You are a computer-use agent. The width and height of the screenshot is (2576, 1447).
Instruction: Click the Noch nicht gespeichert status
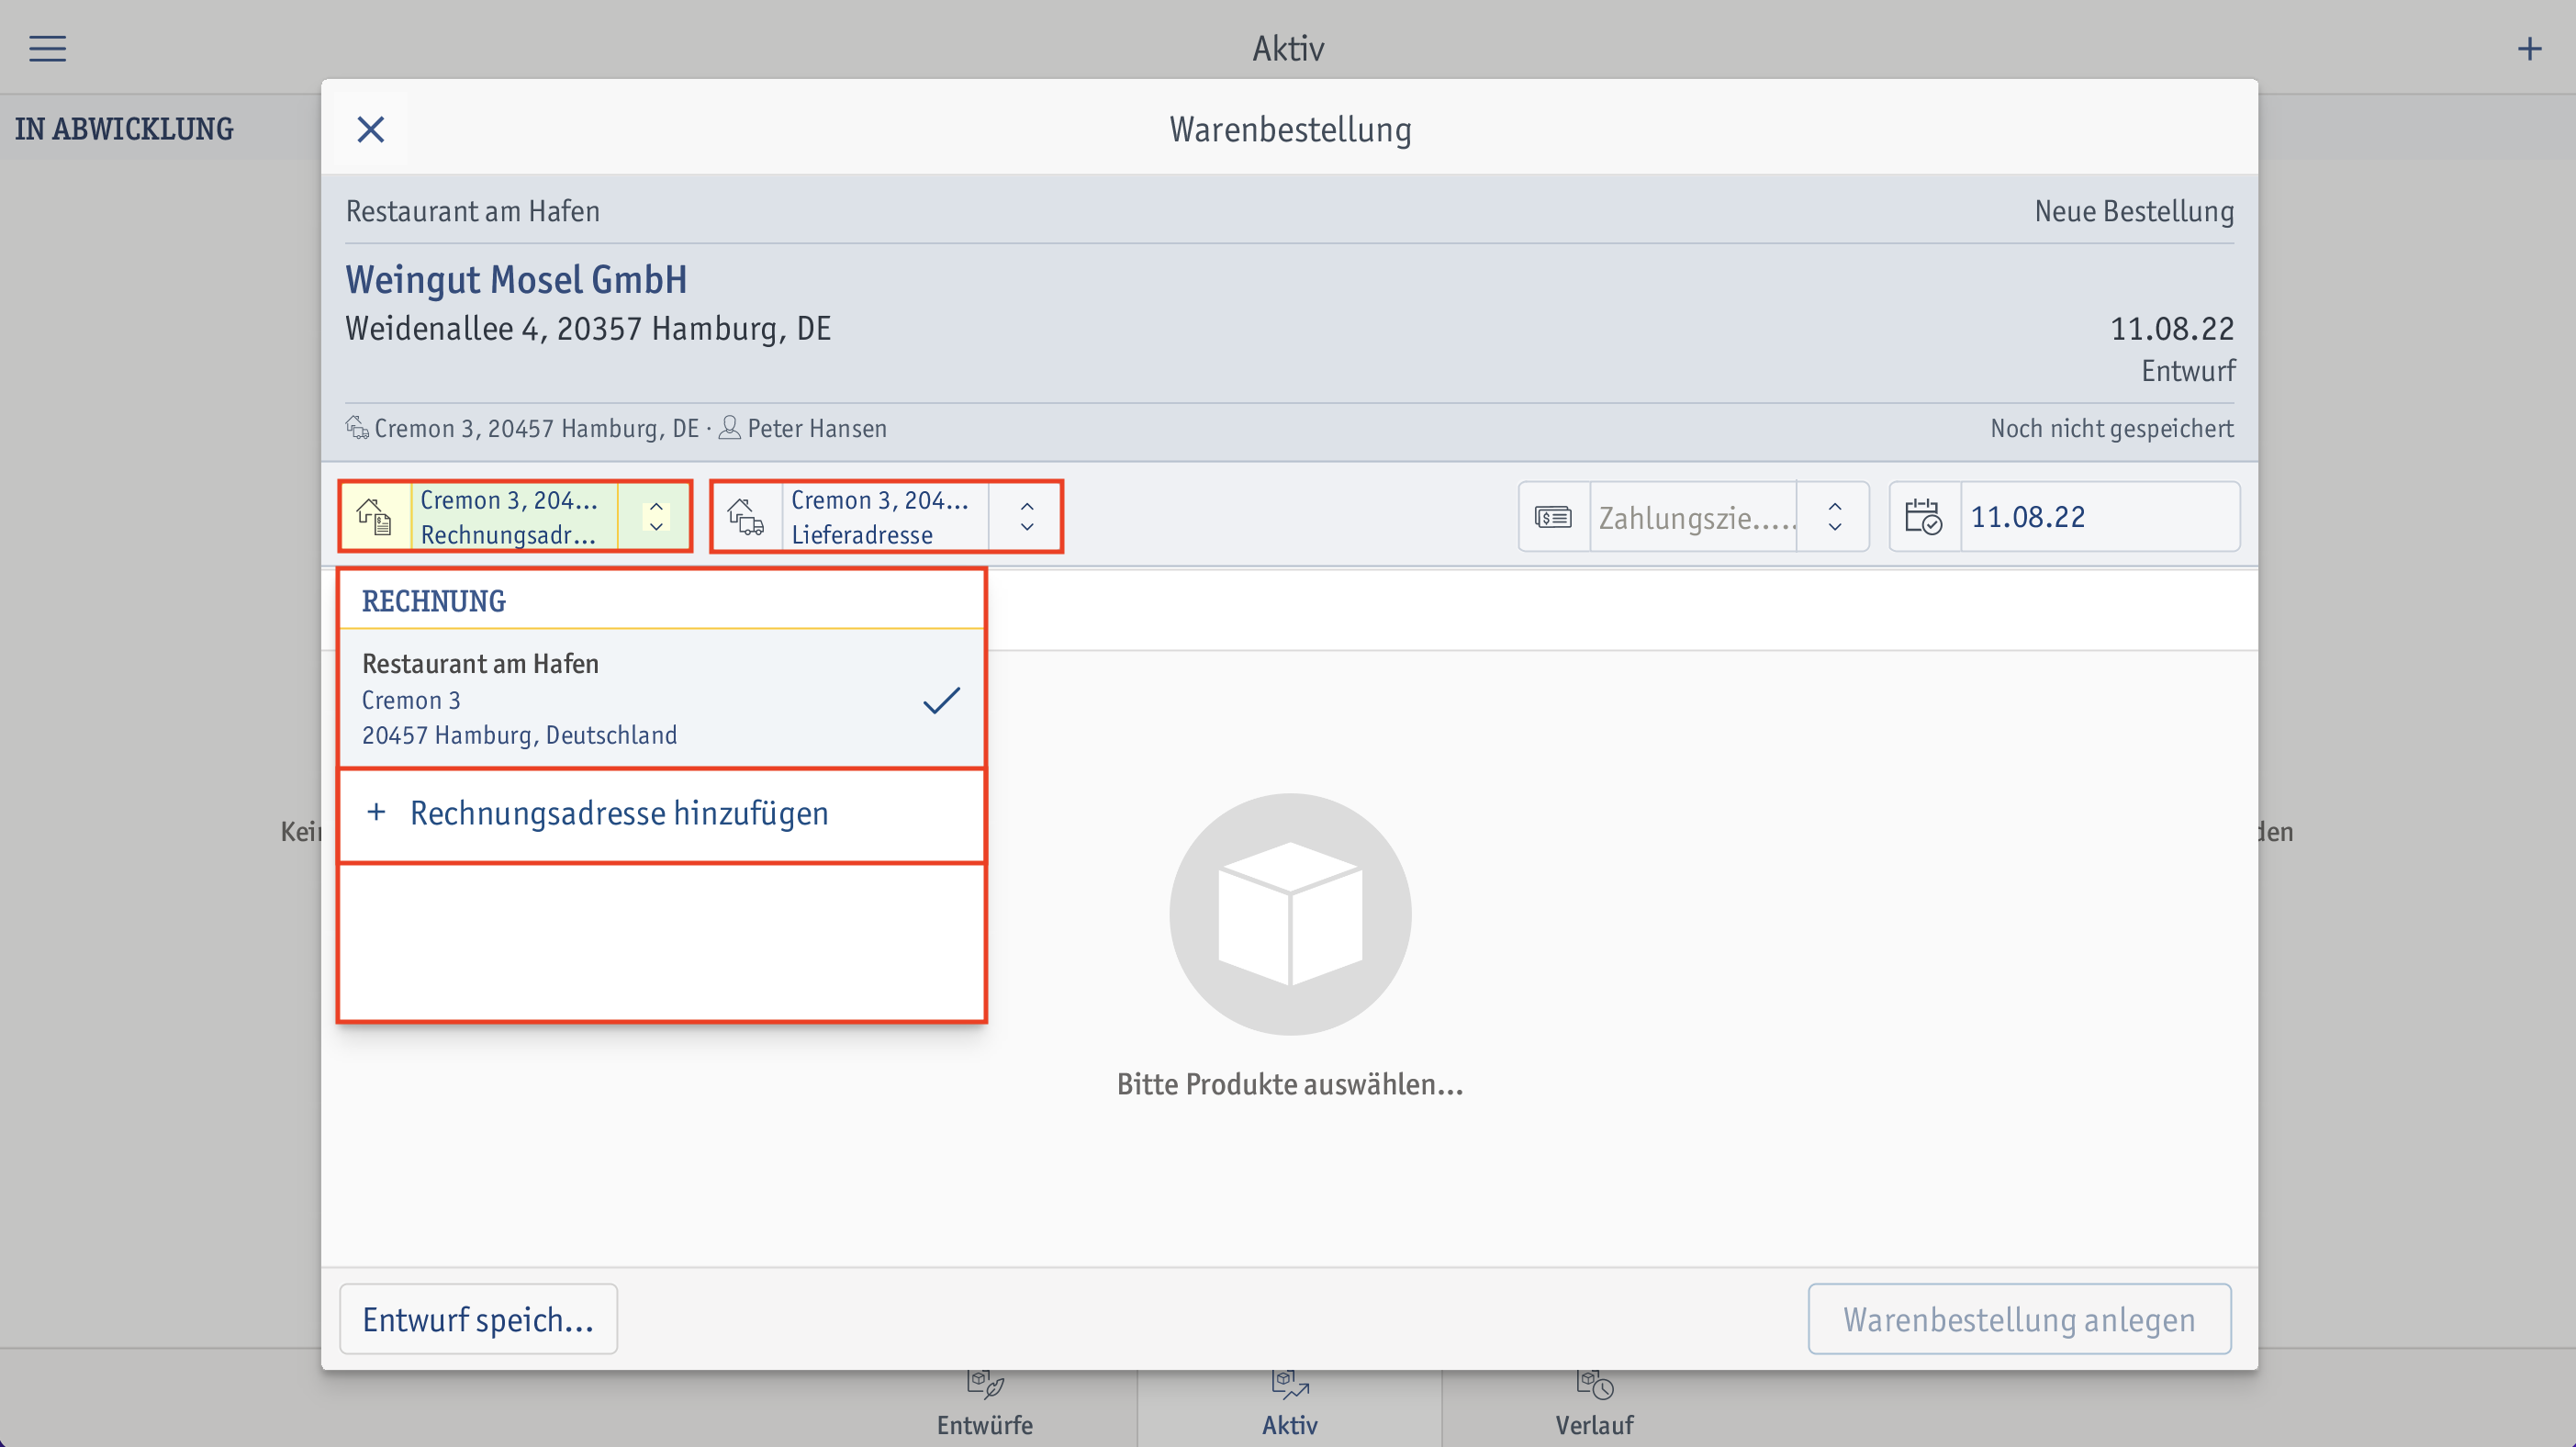(x=2111, y=428)
